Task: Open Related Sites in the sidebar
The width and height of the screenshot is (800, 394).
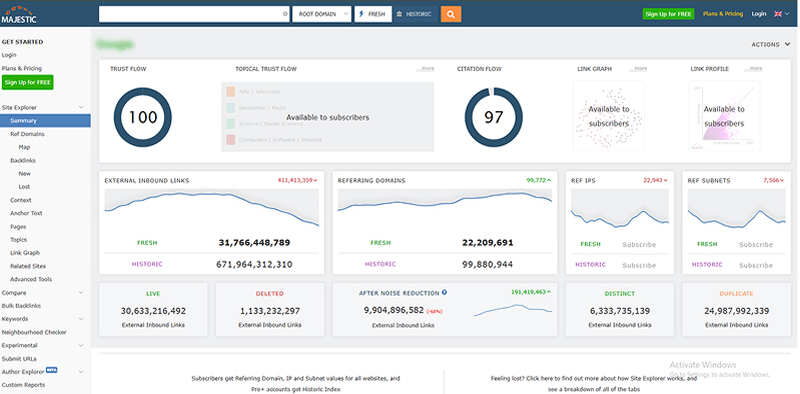Action: 28,266
